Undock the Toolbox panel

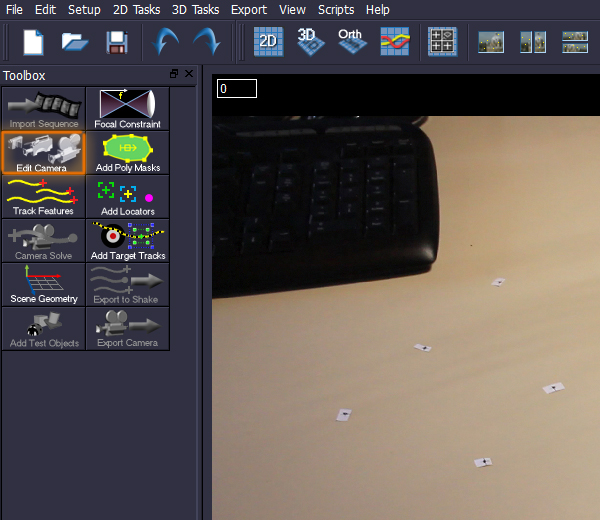[x=174, y=73]
